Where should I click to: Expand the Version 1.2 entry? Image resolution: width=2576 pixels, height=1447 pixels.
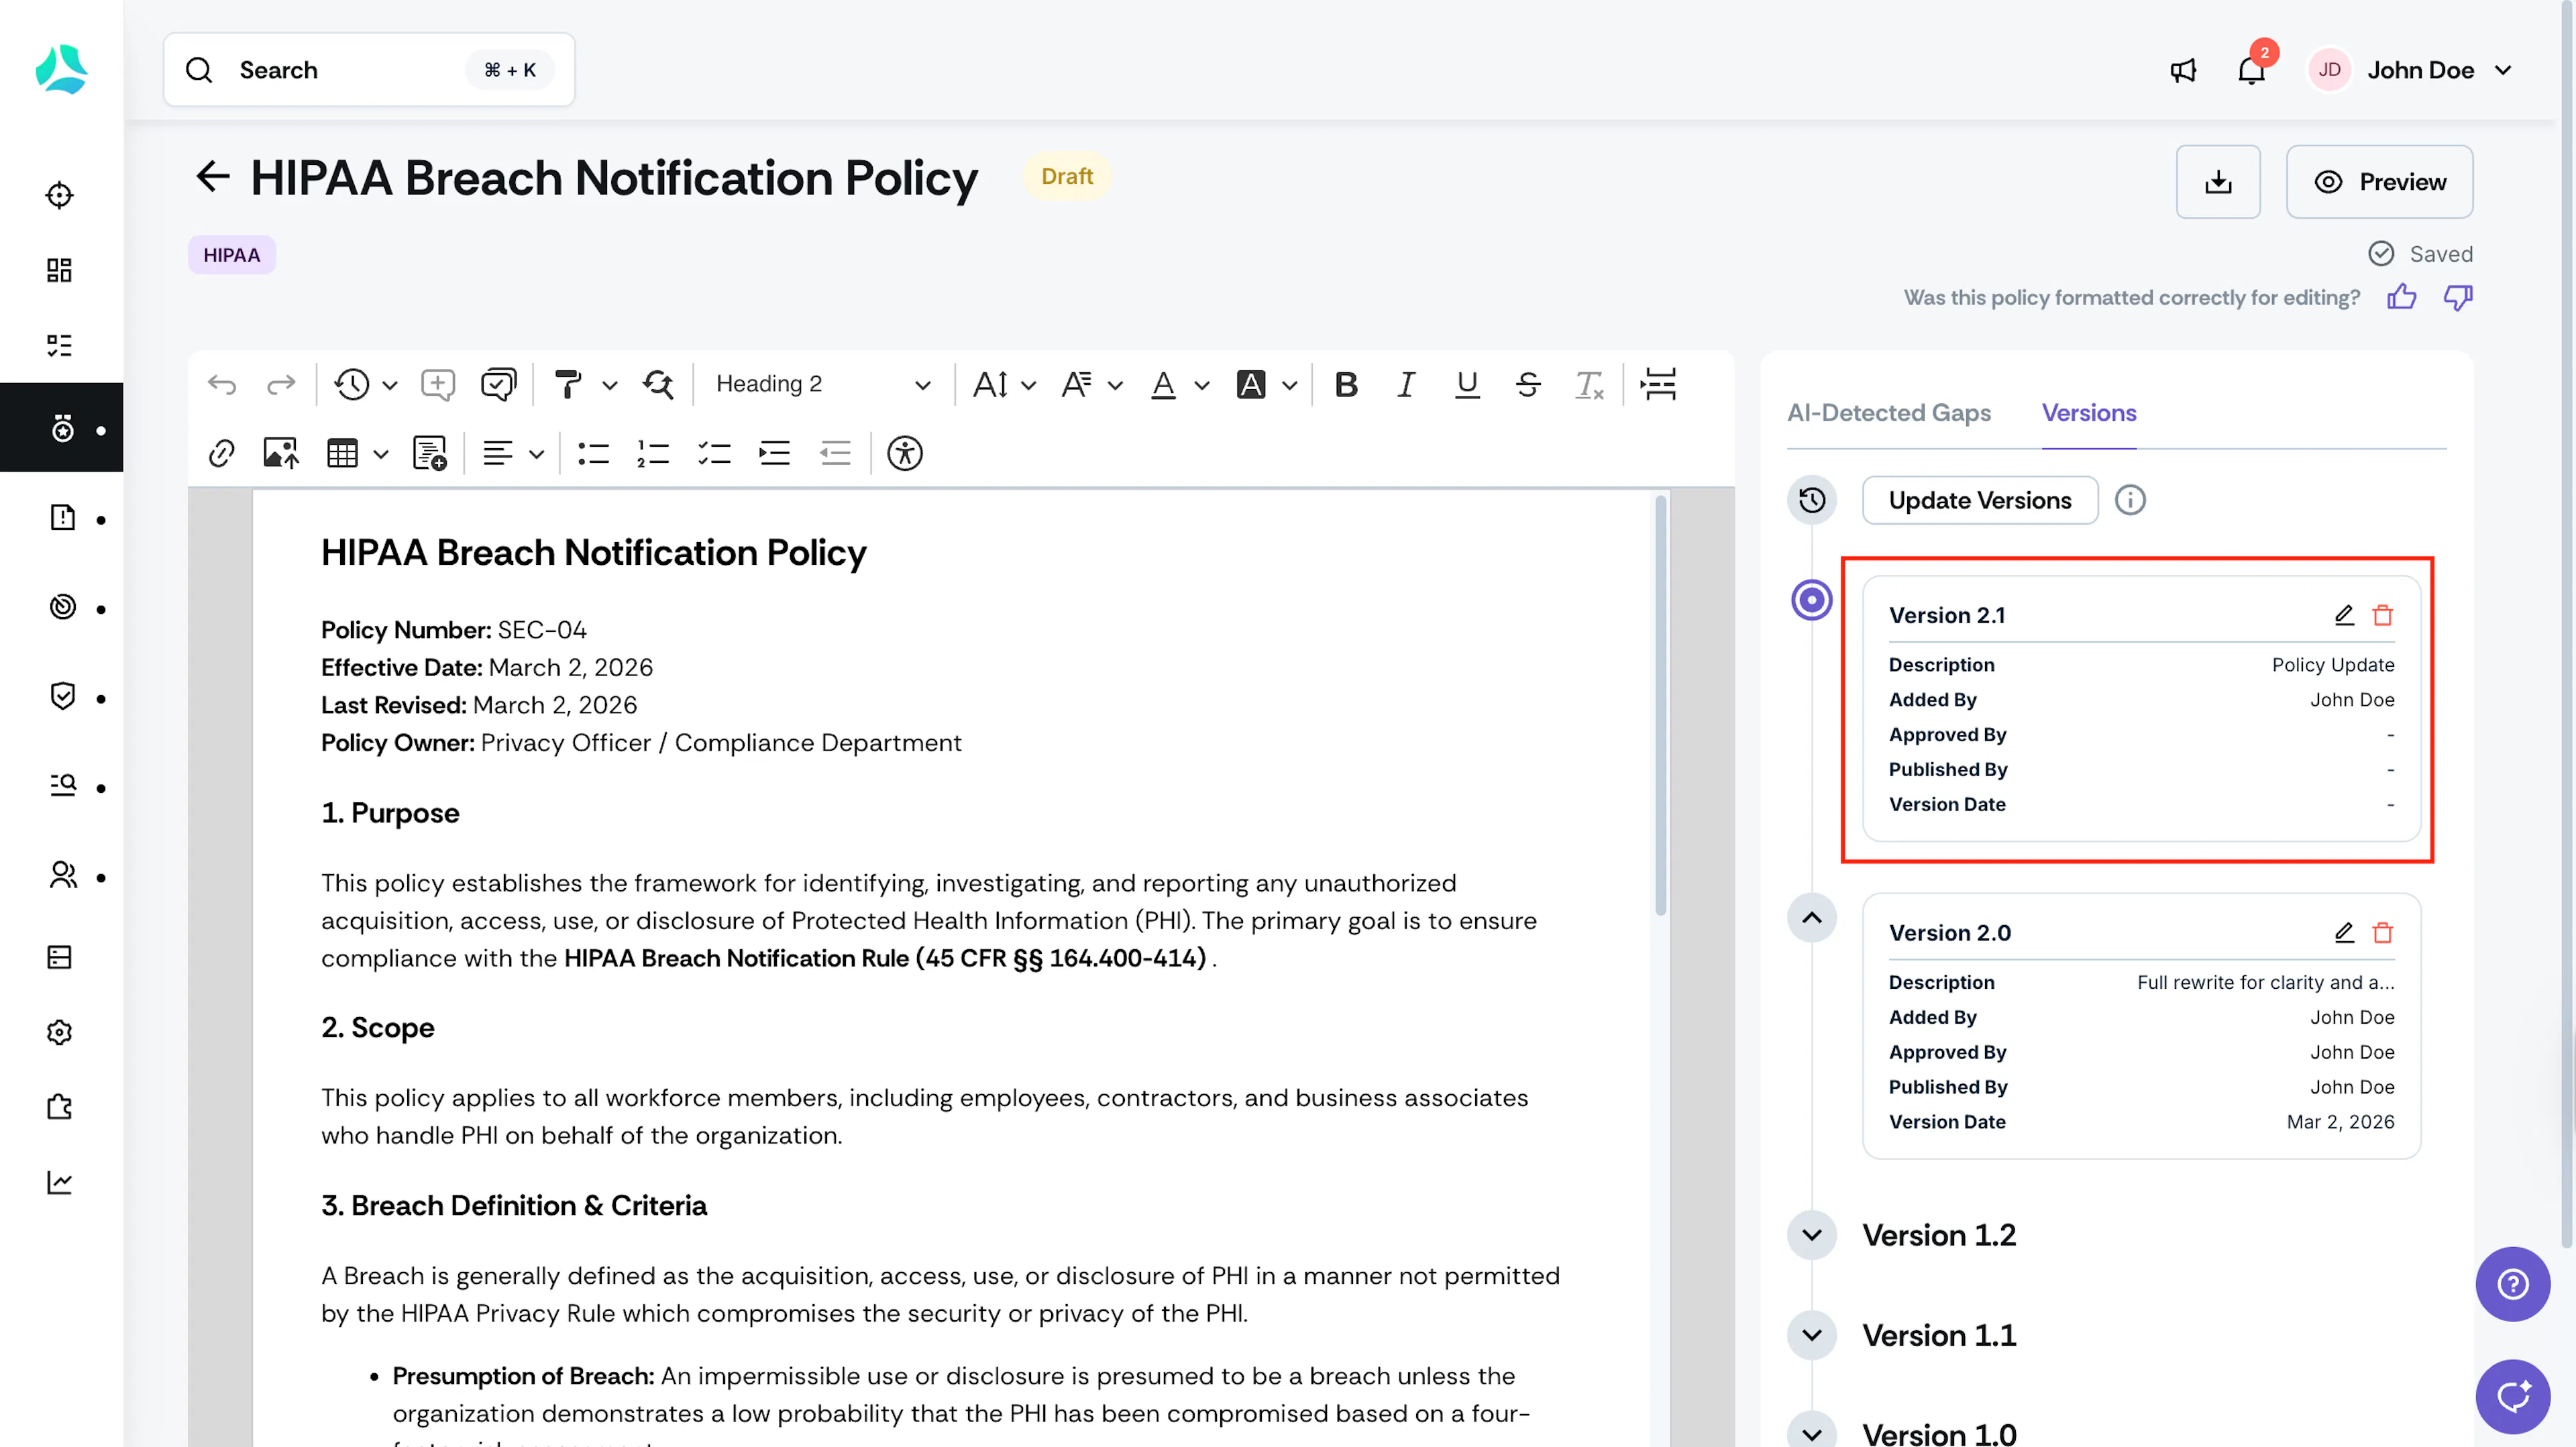1811,1235
